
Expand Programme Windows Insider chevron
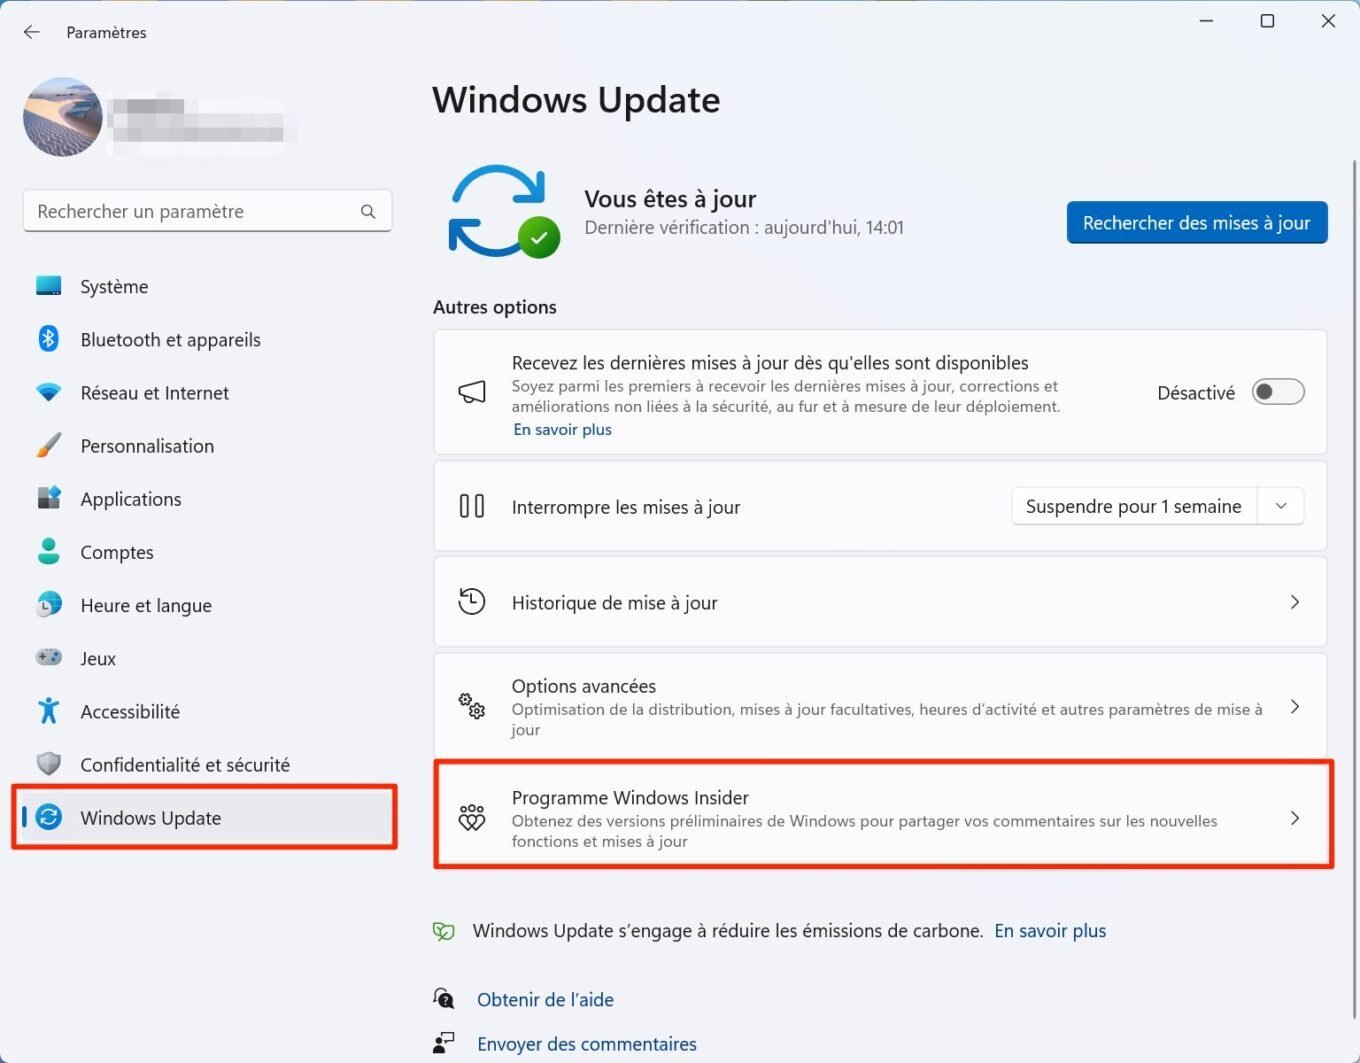tap(1295, 818)
